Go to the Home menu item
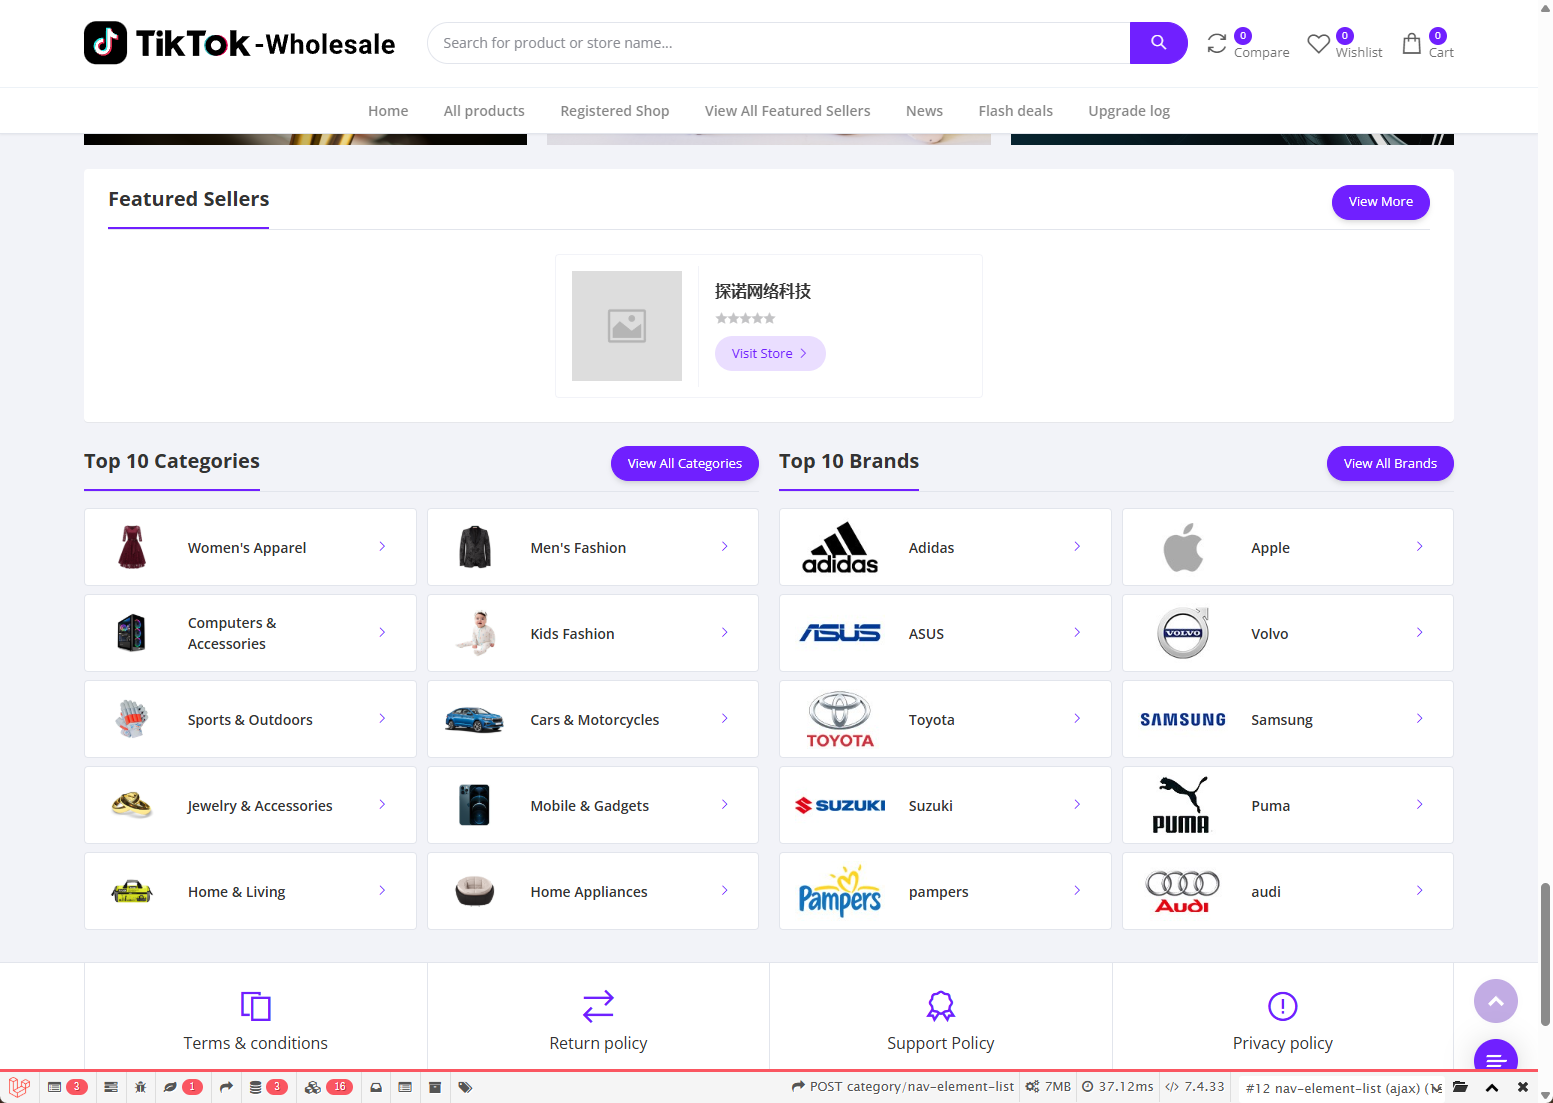The image size is (1553, 1103). 388,111
